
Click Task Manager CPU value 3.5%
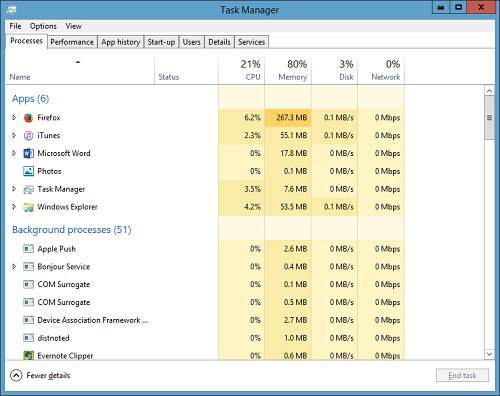252,189
